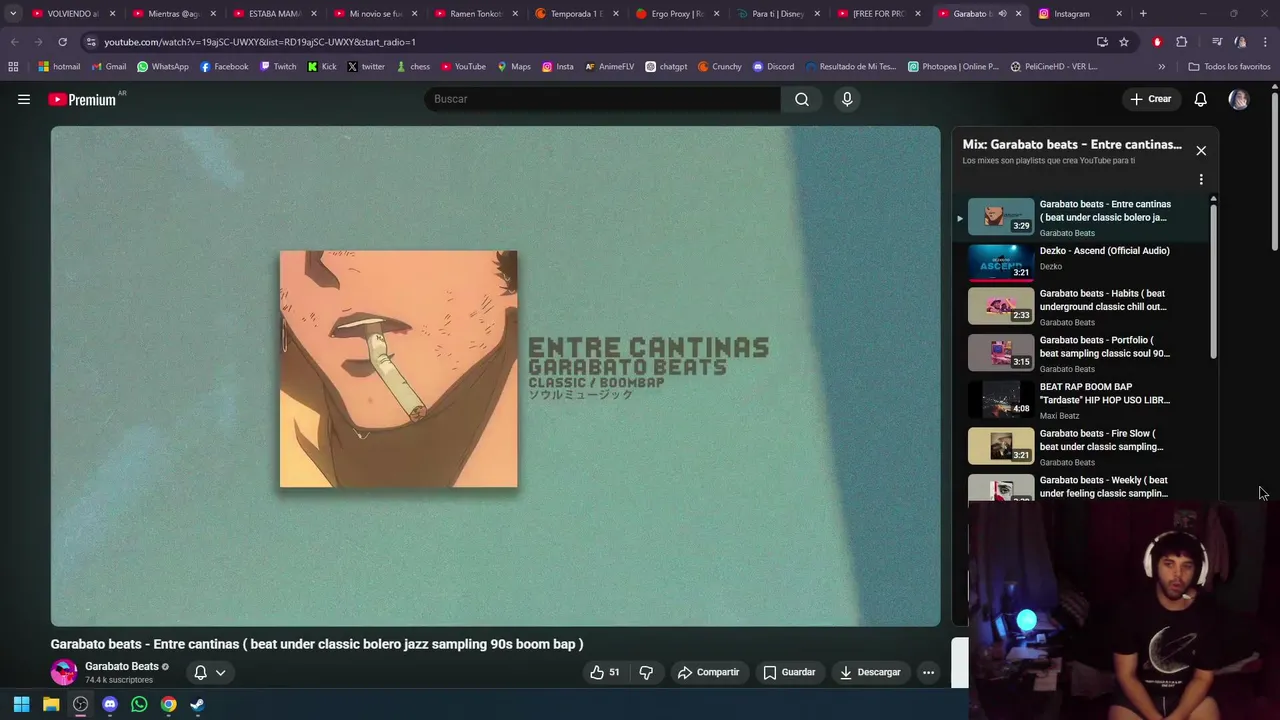Switch to Instagram browser tab
Viewport: 1280px width, 720px height.
[1079, 14]
